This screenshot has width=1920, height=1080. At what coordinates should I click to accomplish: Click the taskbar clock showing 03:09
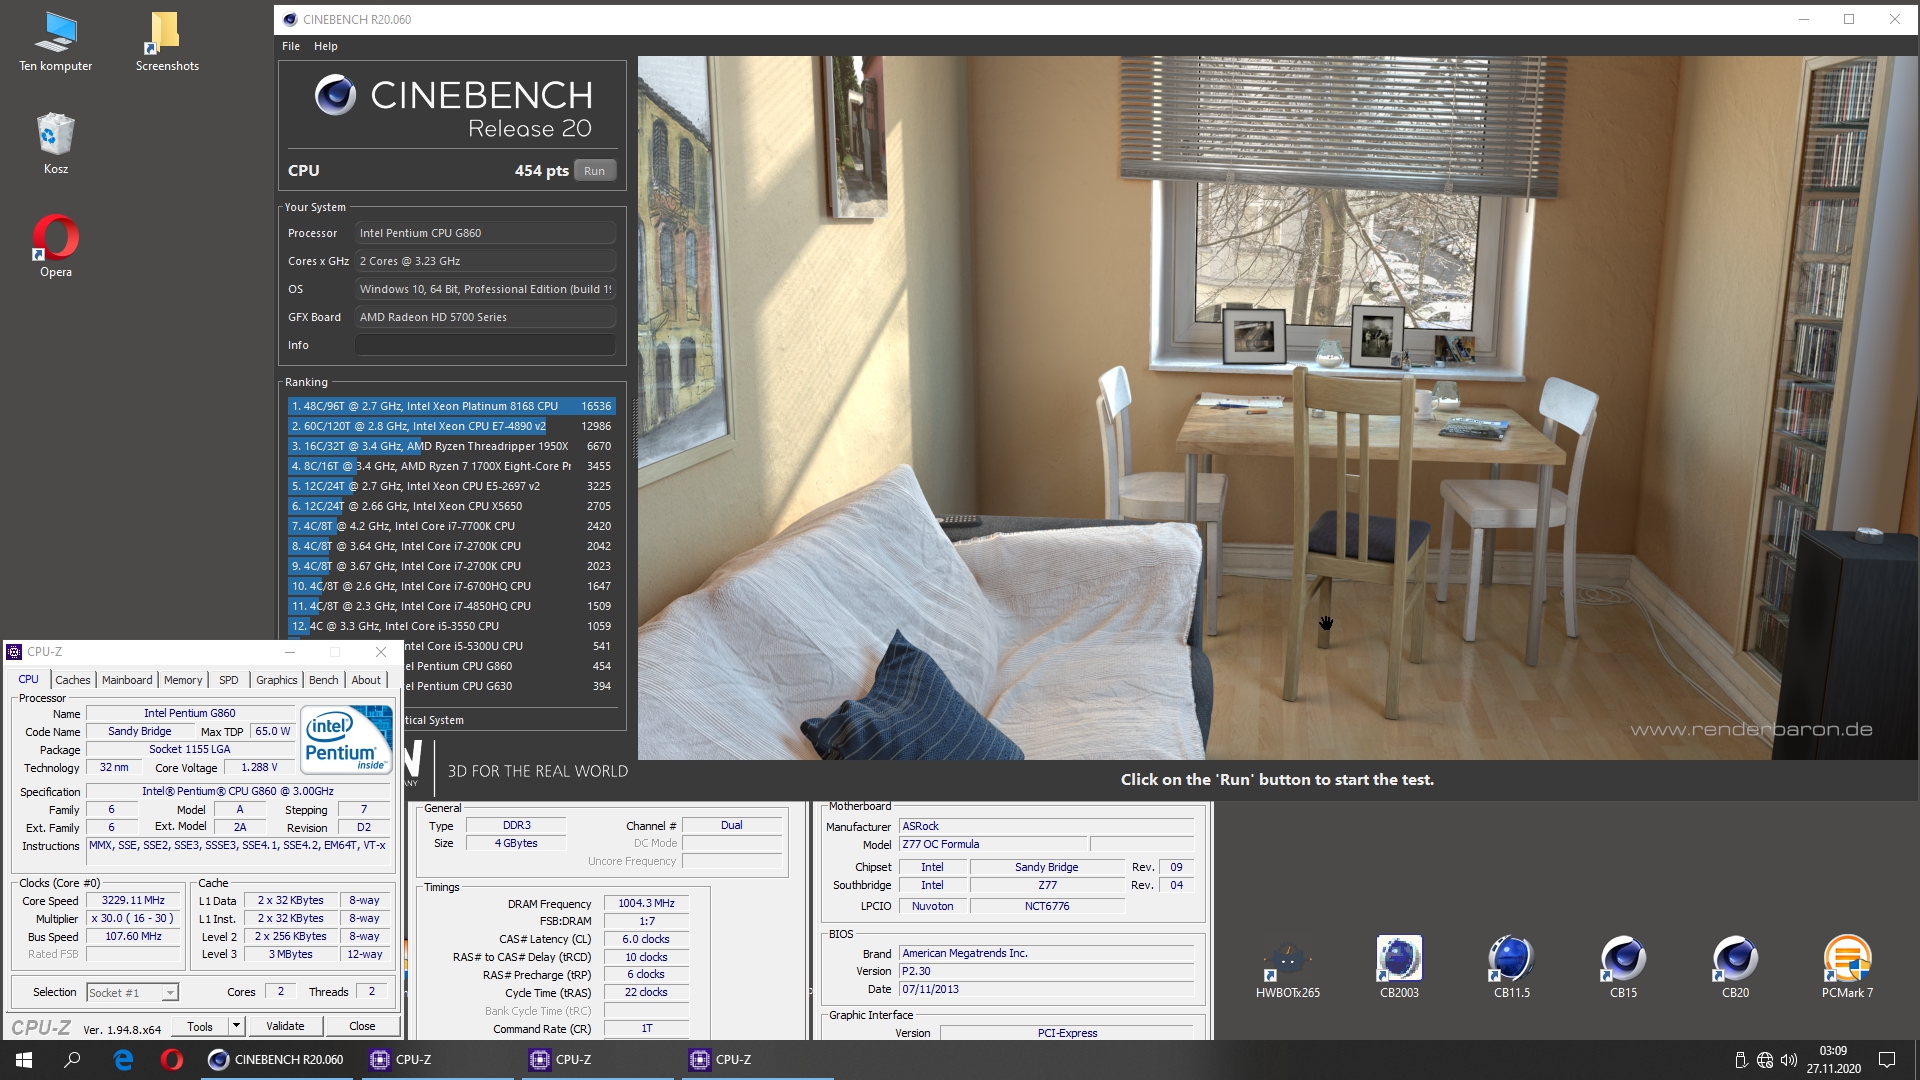pos(1833,1060)
